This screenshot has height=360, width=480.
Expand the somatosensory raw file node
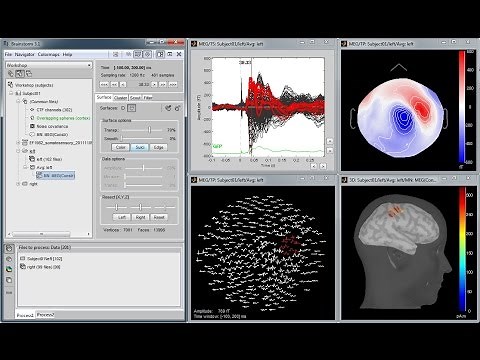pos(18,143)
